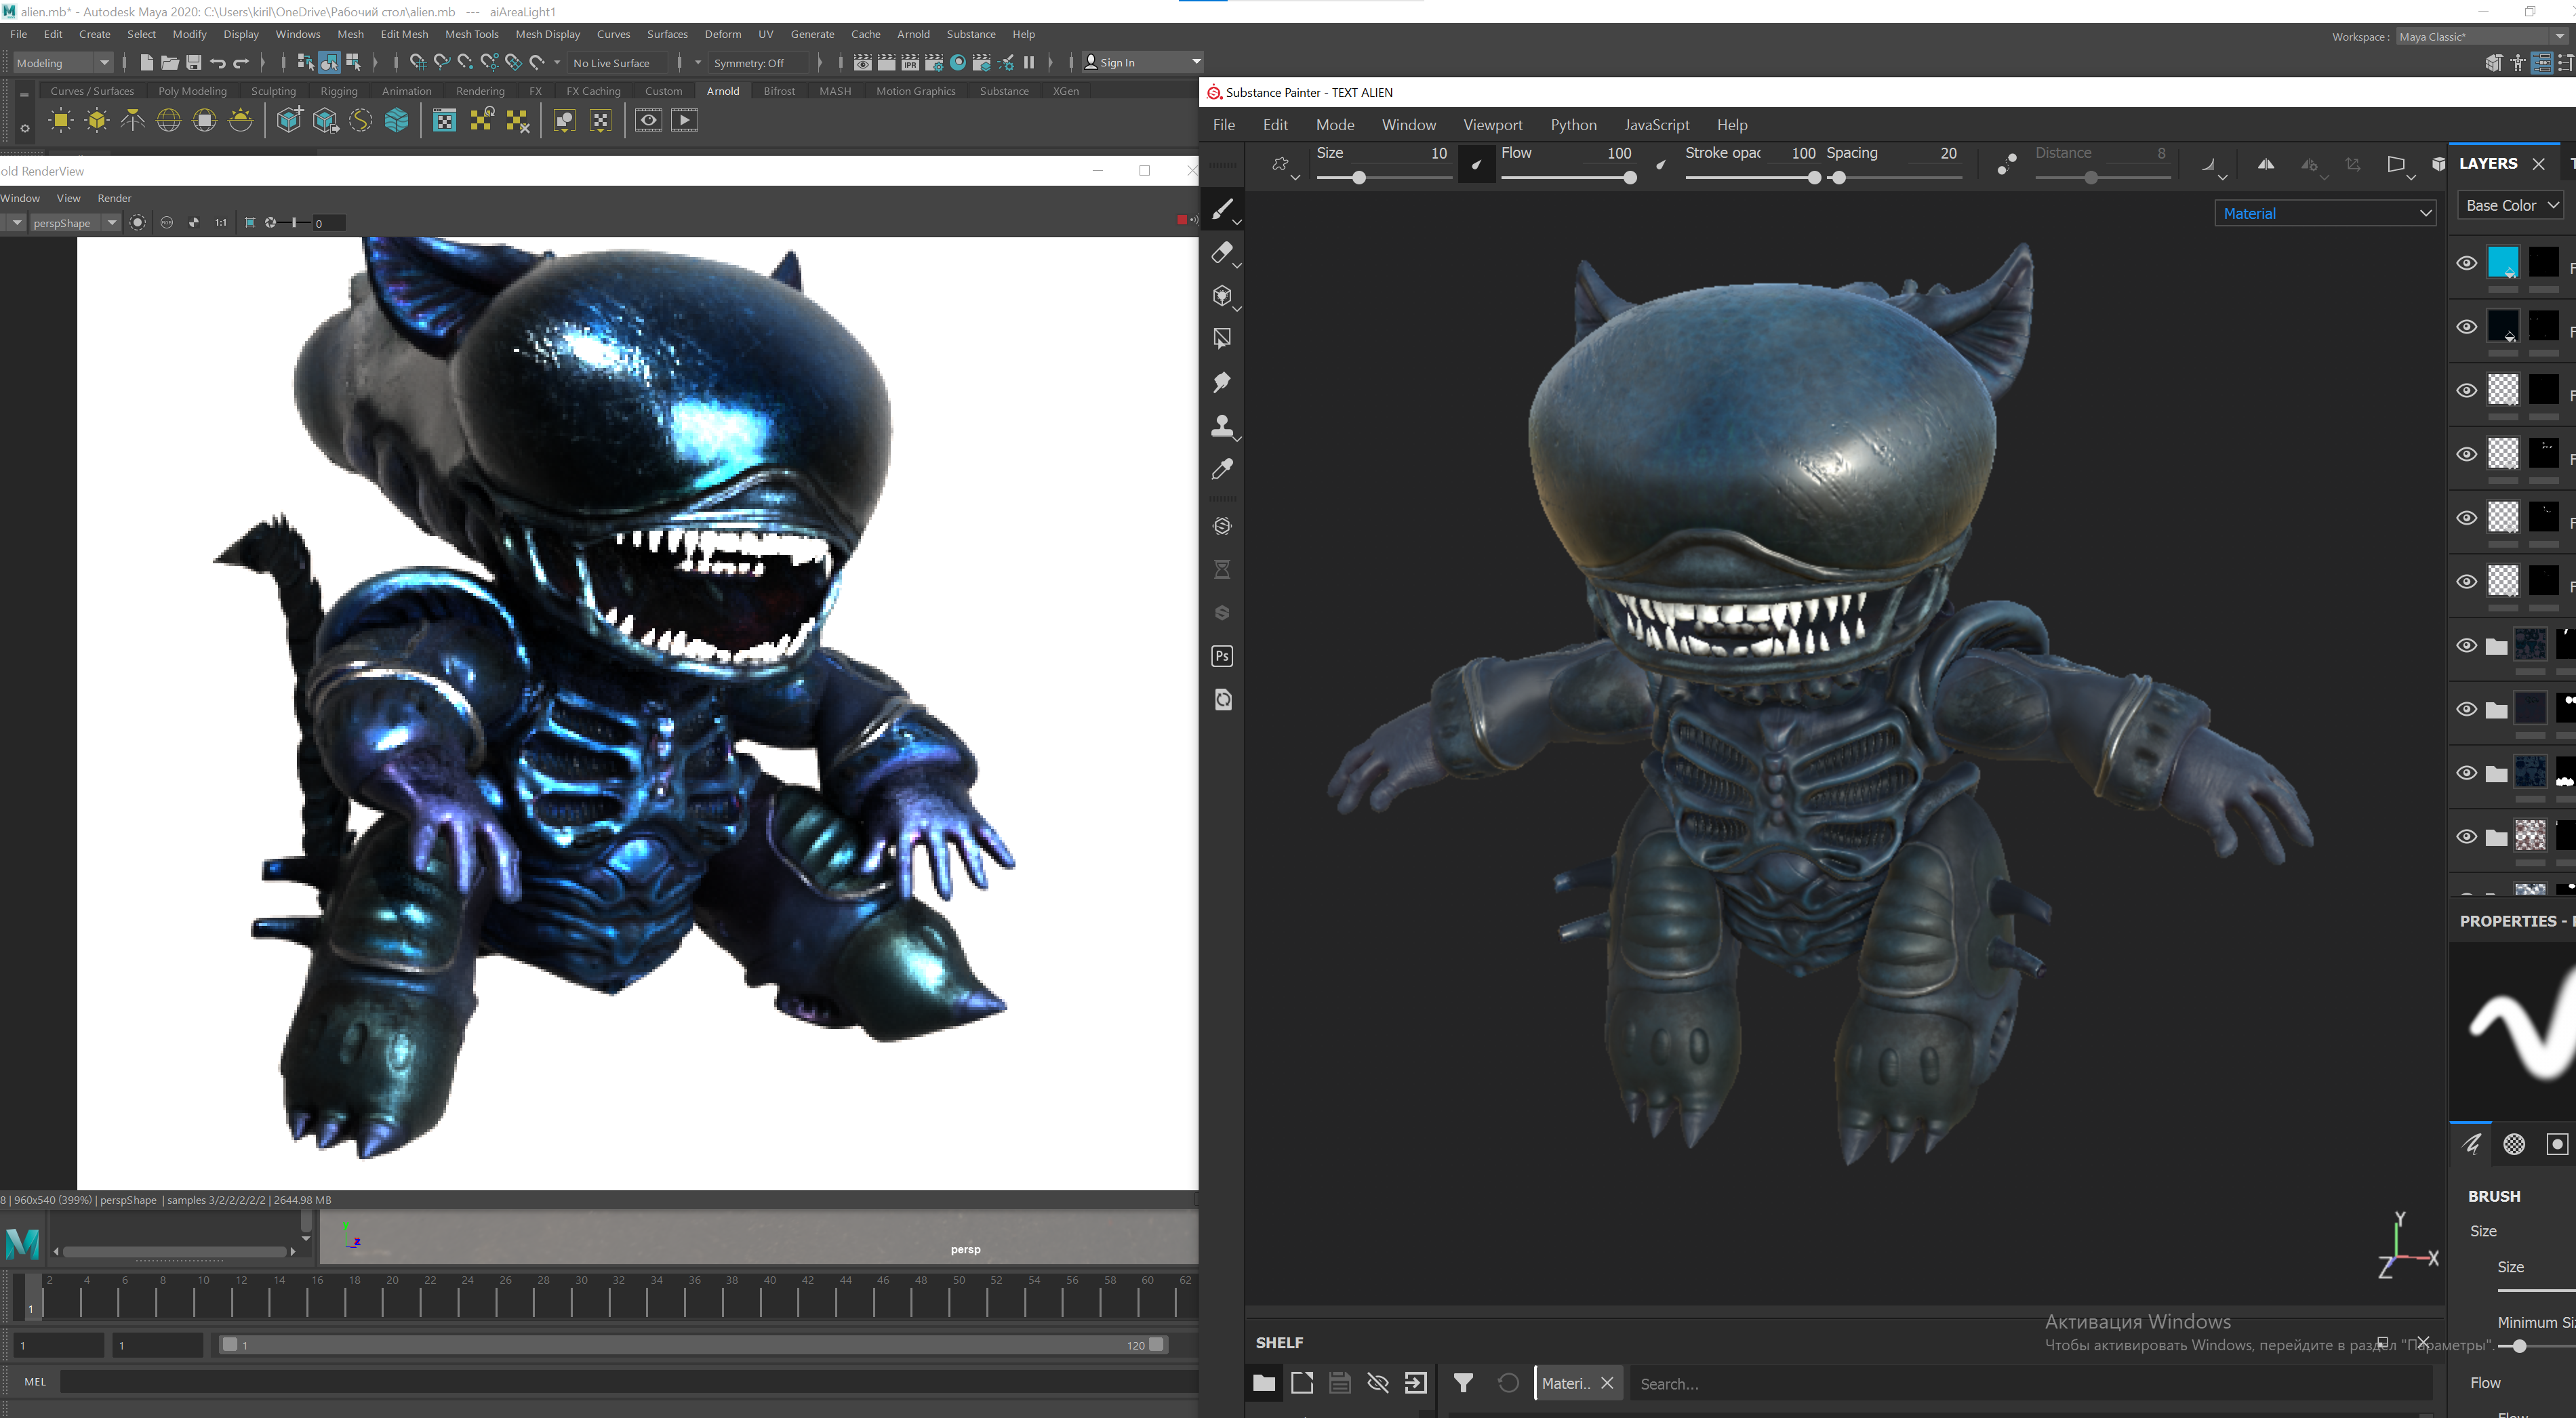Hide the second dark-blue fill layer
The width and height of the screenshot is (2576, 1418).
(x=2467, y=327)
